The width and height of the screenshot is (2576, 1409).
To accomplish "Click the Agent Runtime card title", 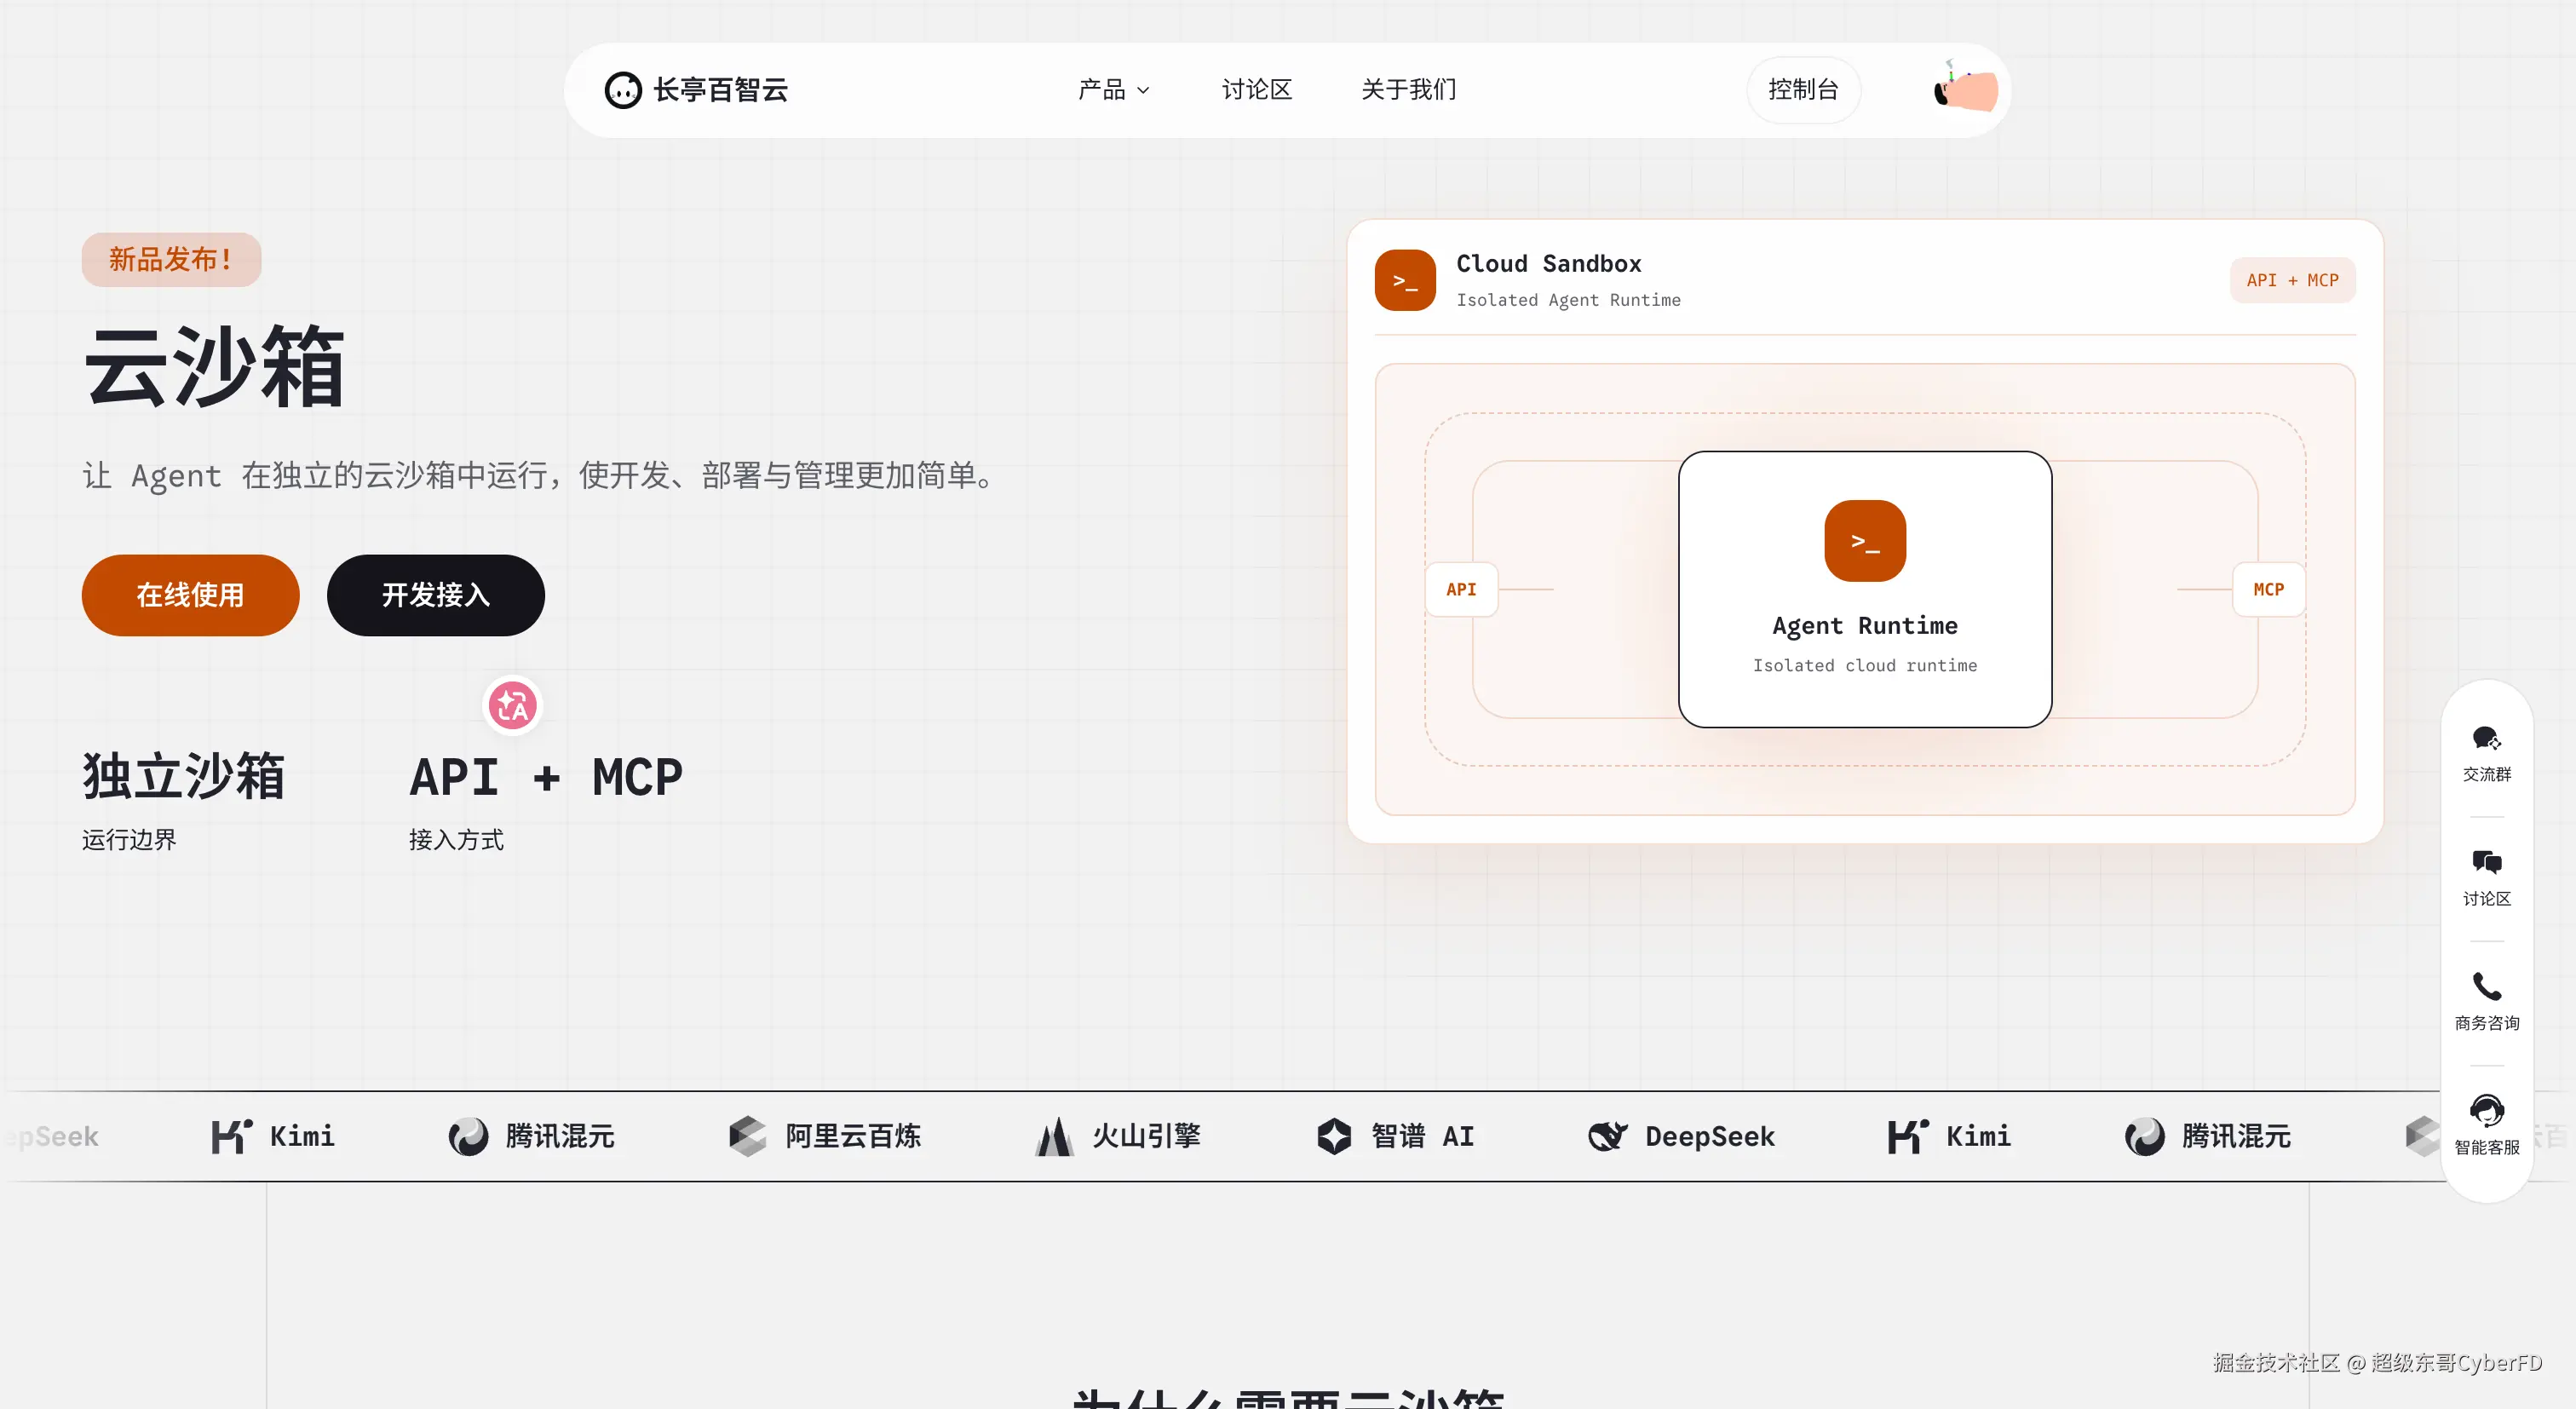I will (x=1865, y=626).
